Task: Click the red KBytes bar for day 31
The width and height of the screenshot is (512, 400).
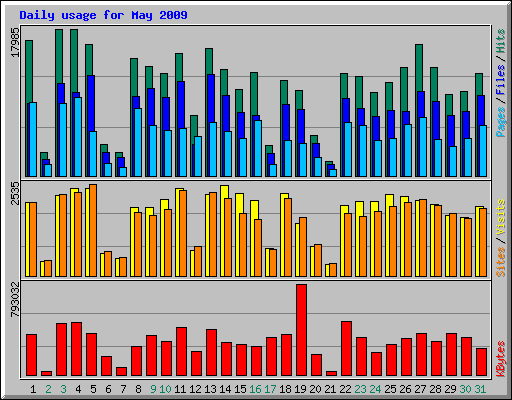Action: pos(482,362)
